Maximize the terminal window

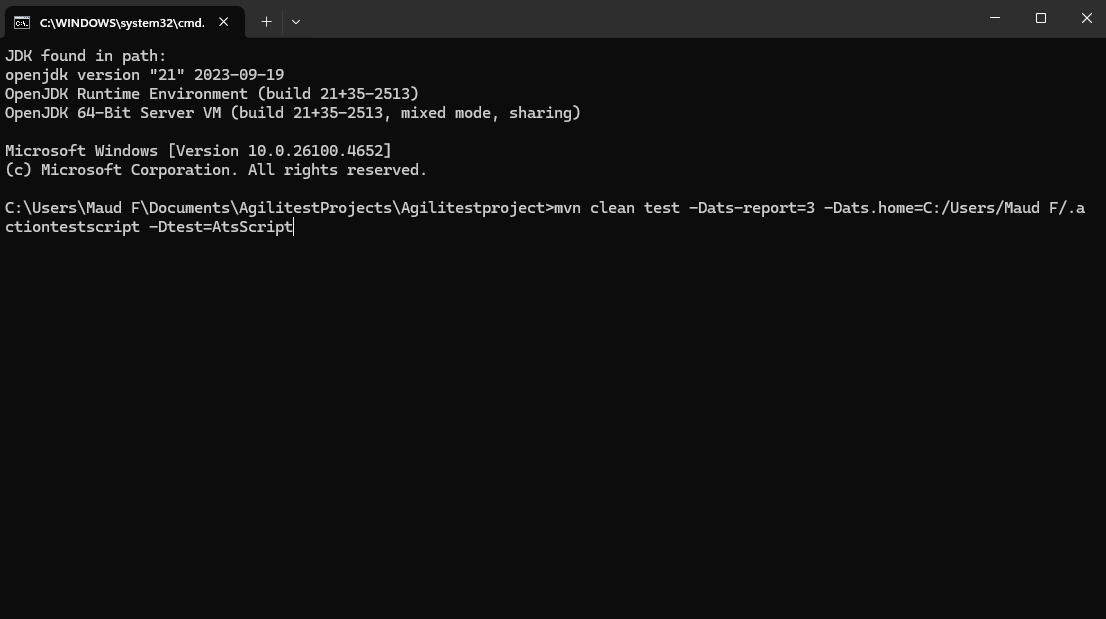(x=1040, y=18)
